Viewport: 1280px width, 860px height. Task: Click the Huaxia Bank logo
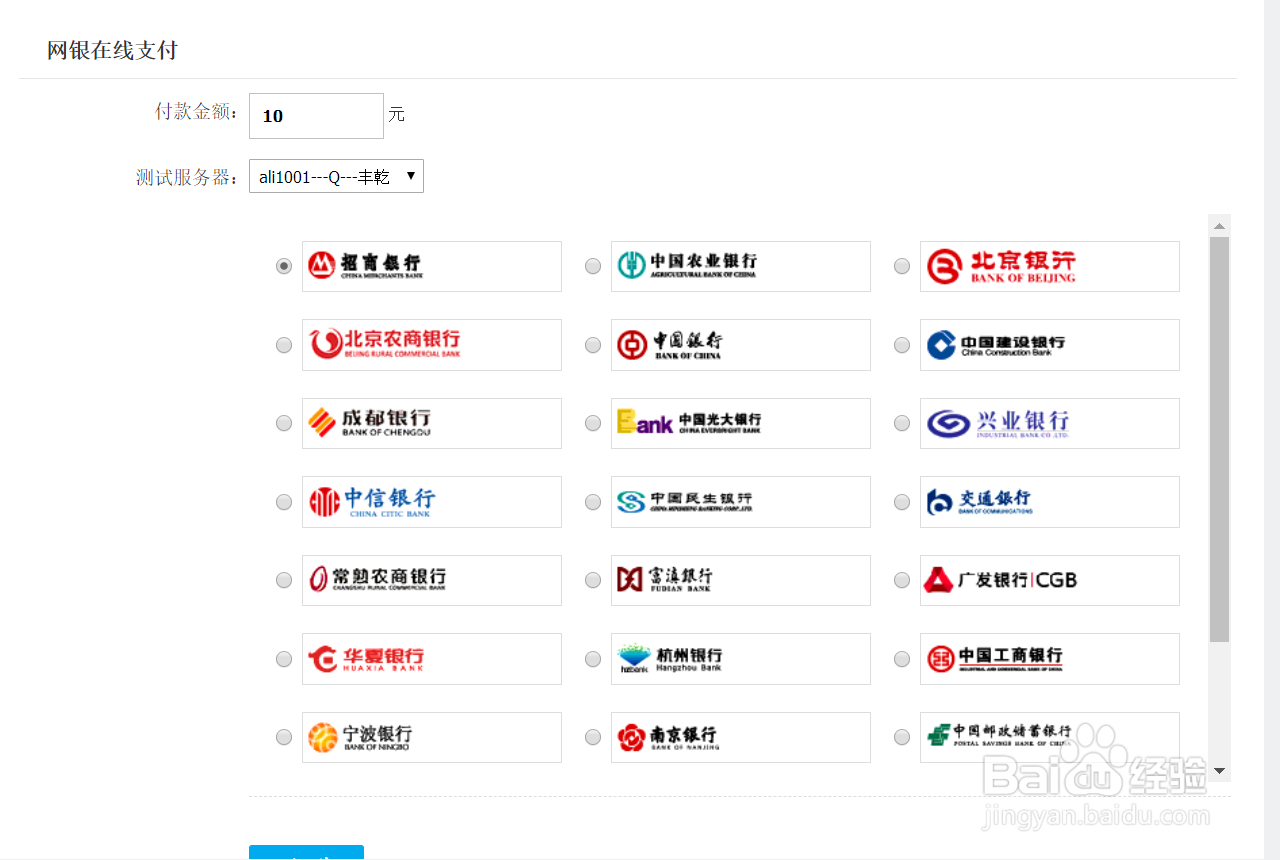pyautogui.click(x=432, y=659)
